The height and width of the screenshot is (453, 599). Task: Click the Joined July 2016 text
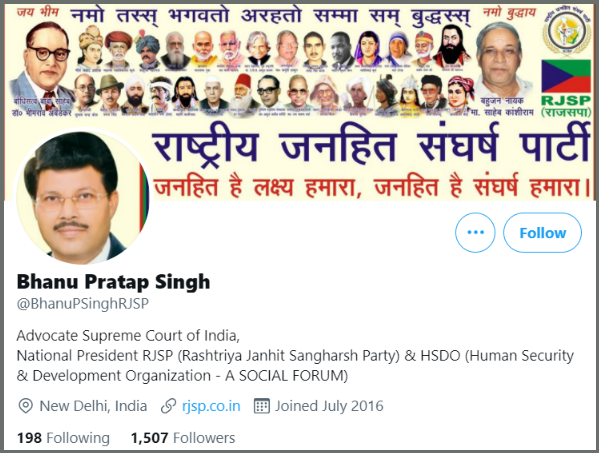(329, 406)
